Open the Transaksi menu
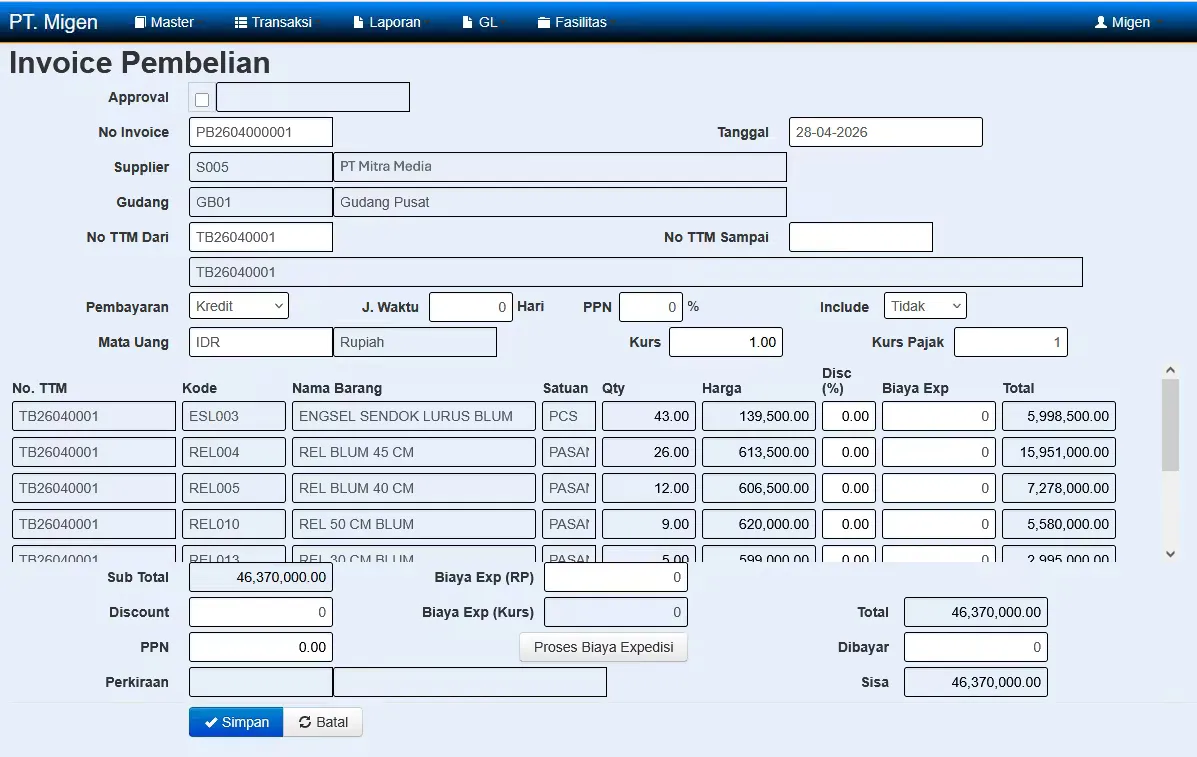The image size is (1197, 757). (x=273, y=22)
